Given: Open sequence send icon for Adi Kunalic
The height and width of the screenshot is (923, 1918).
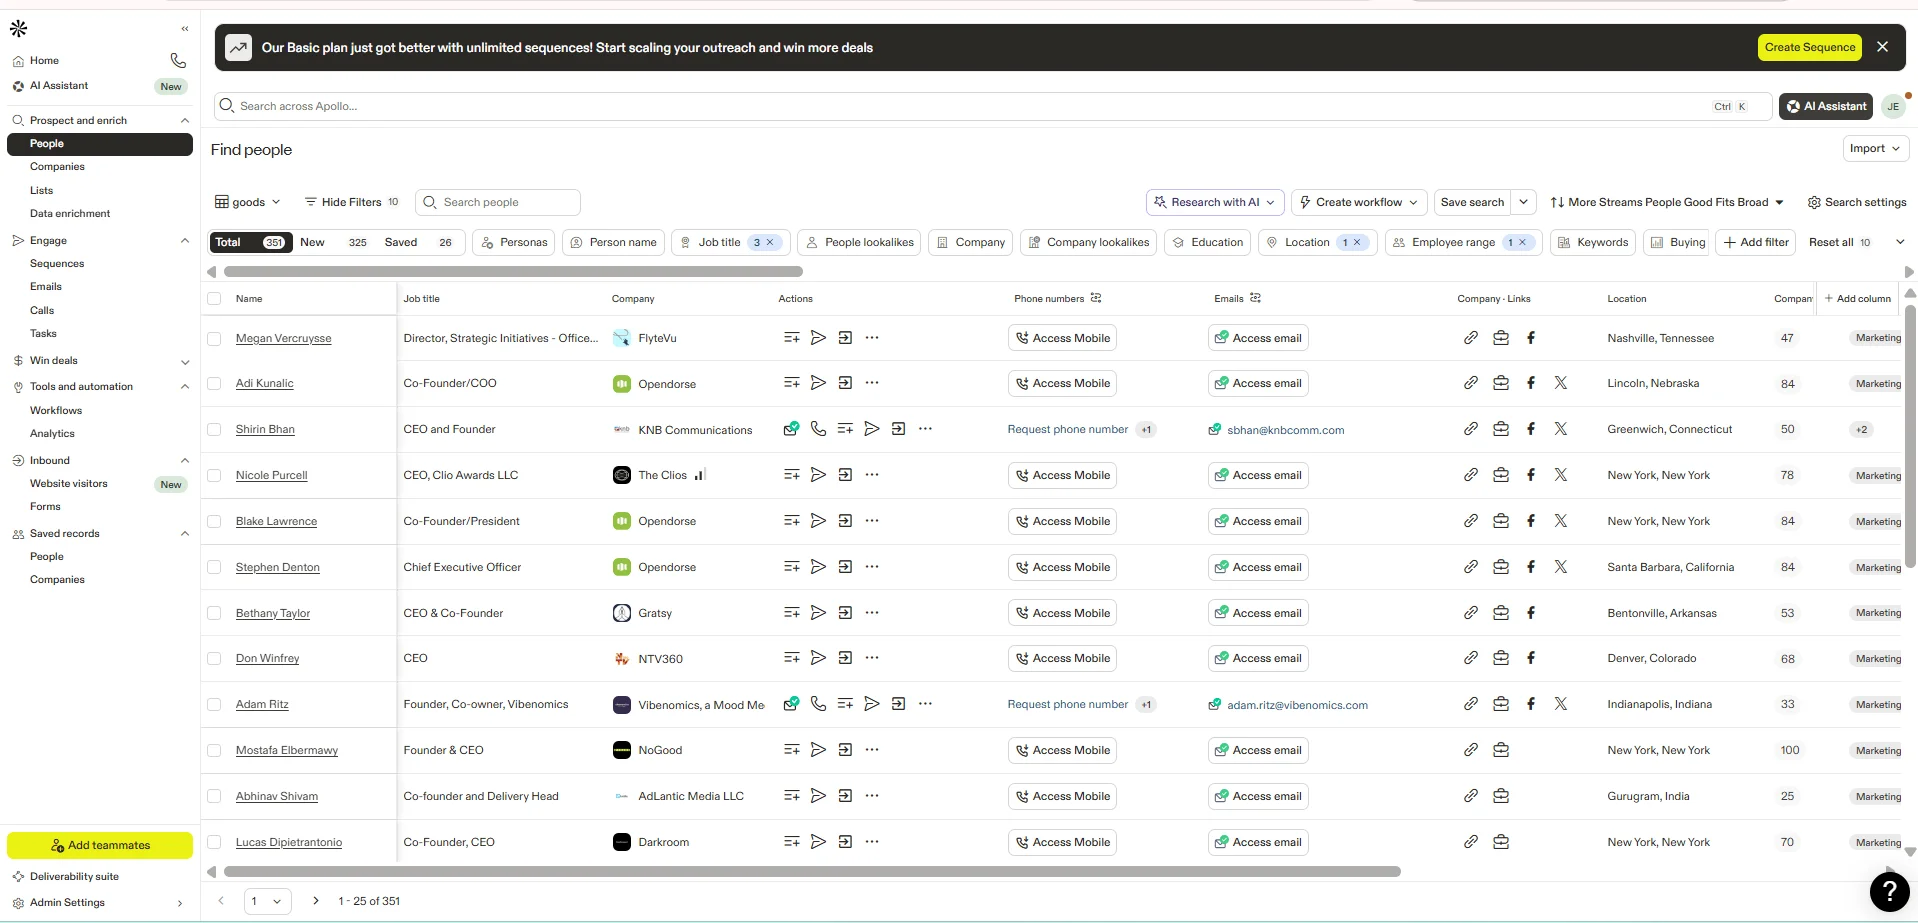Looking at the screenshot, I should (818, 383).
